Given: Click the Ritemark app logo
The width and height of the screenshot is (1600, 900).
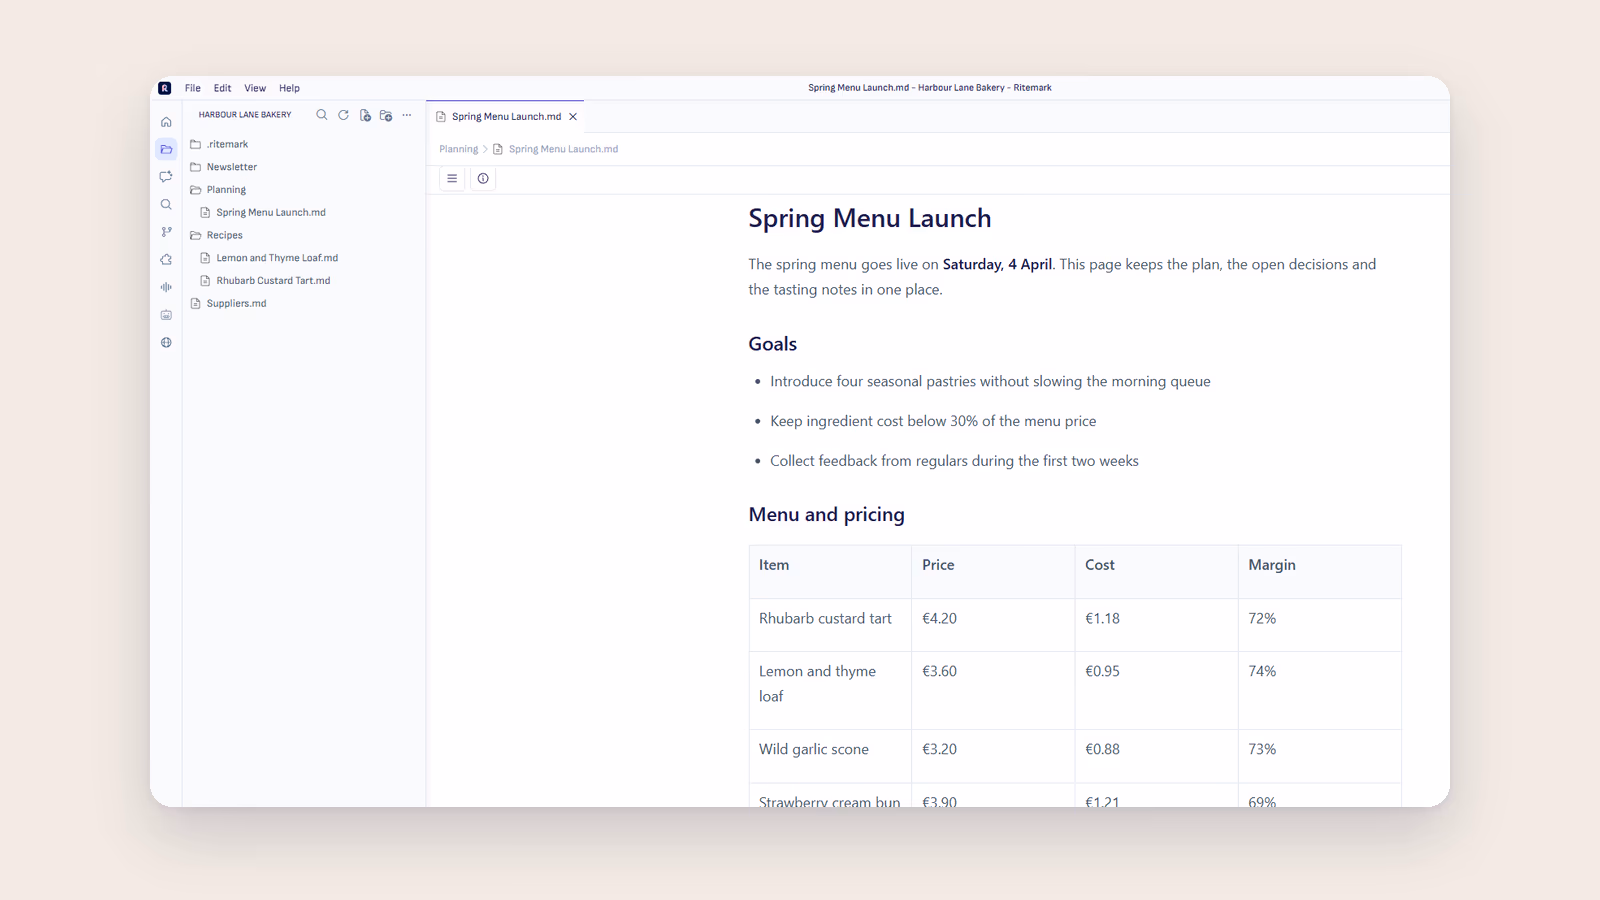Looking at the screenshot, I should click(165, 88).
